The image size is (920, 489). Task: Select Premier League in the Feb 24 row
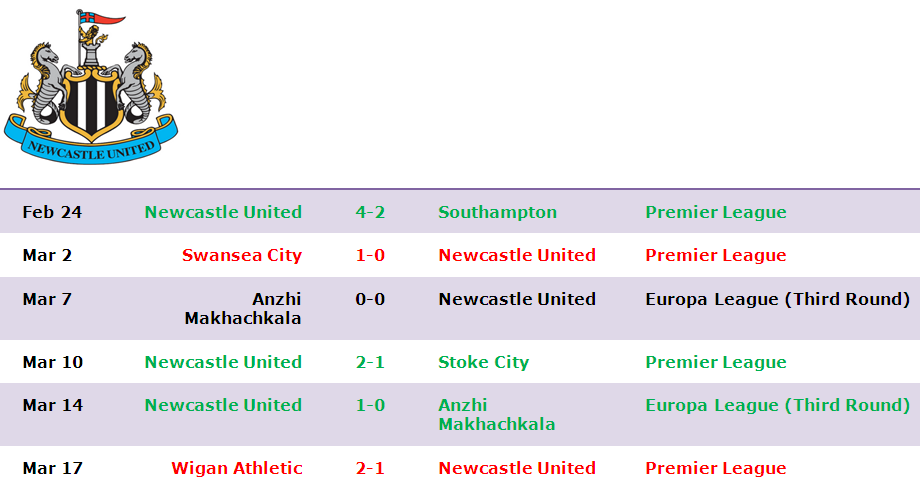pyautogui.click(x=716, y=212)
